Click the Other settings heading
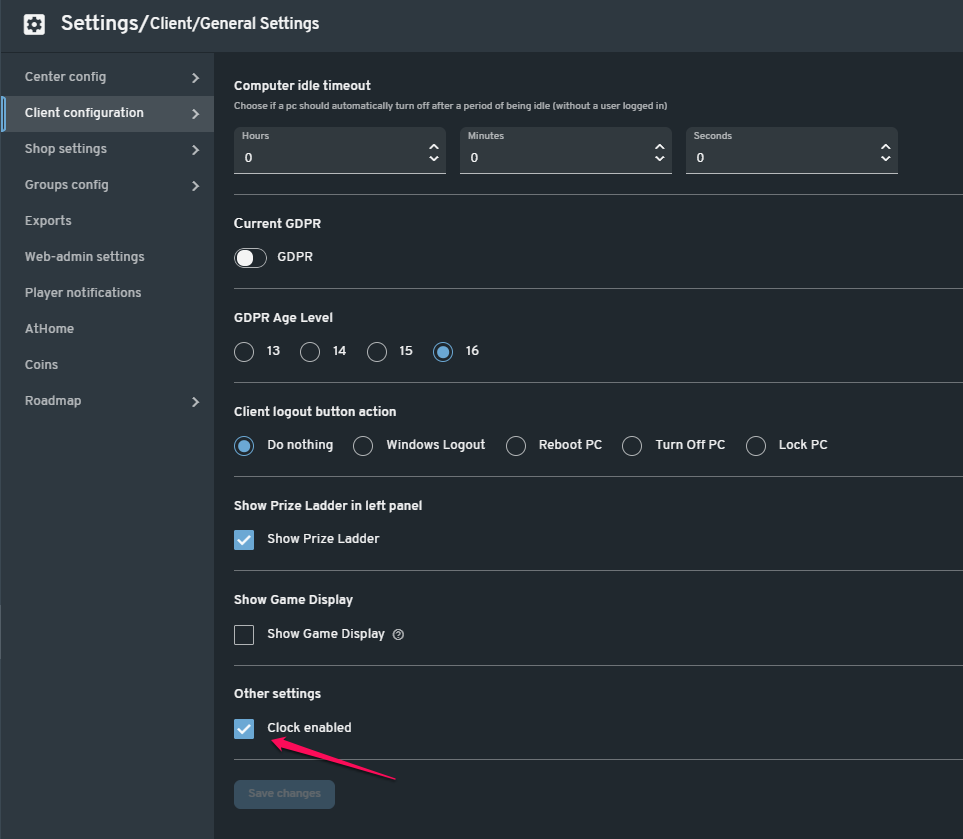Image resolution: width=963 pixels, height=839 pixels. [x=277, y=693]
